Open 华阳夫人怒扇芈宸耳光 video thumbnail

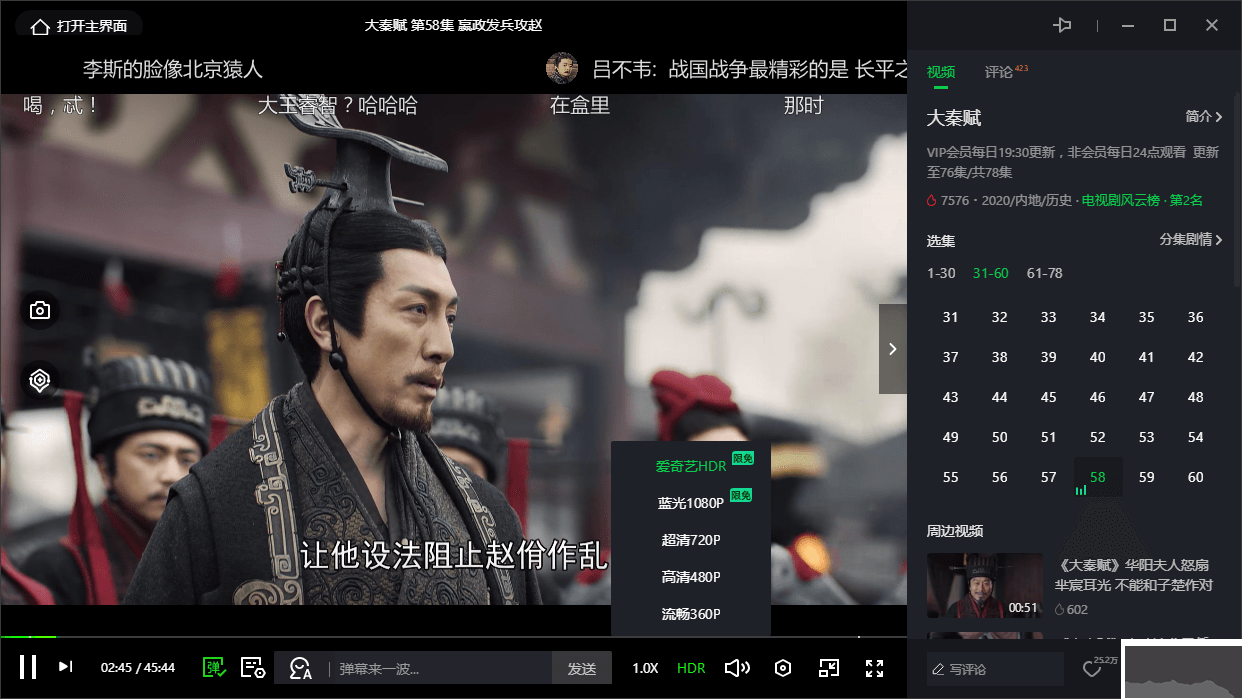(x=985, y=585)
